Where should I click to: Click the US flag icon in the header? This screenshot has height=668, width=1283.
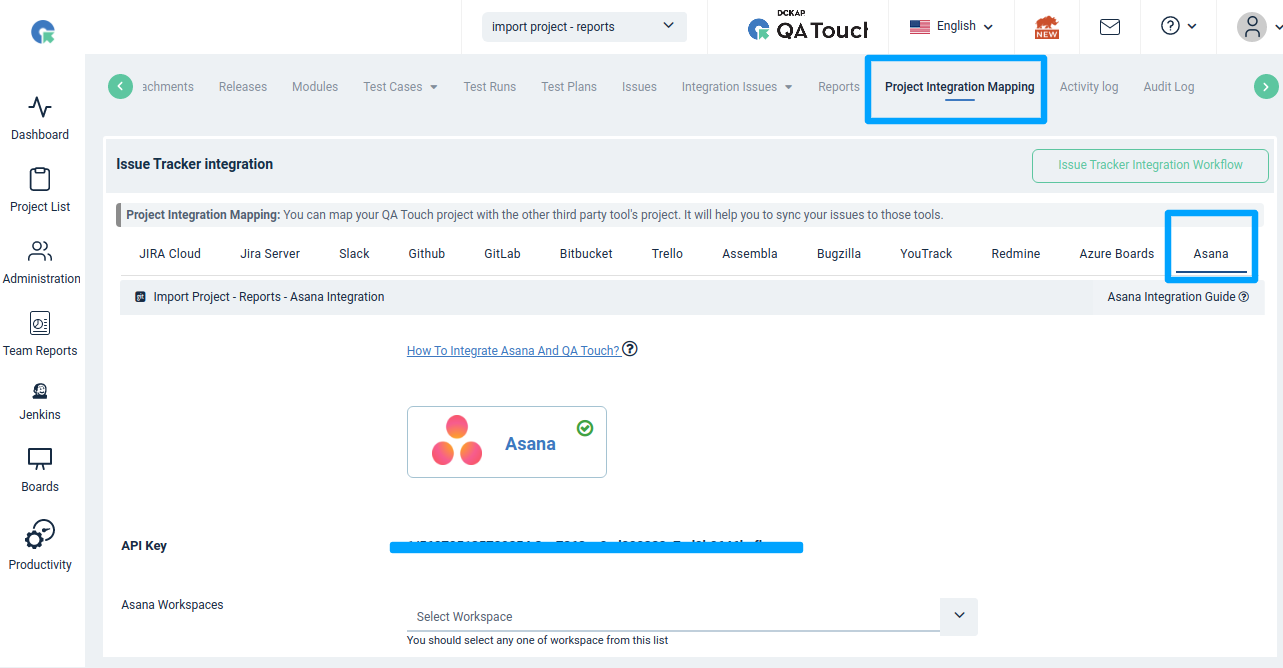tap(920, 27)
